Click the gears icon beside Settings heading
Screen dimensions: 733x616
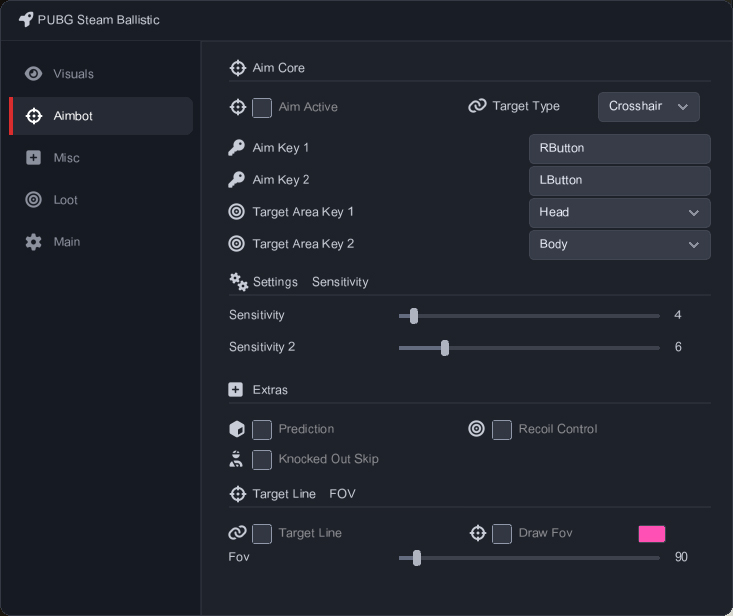click(238, 282)
